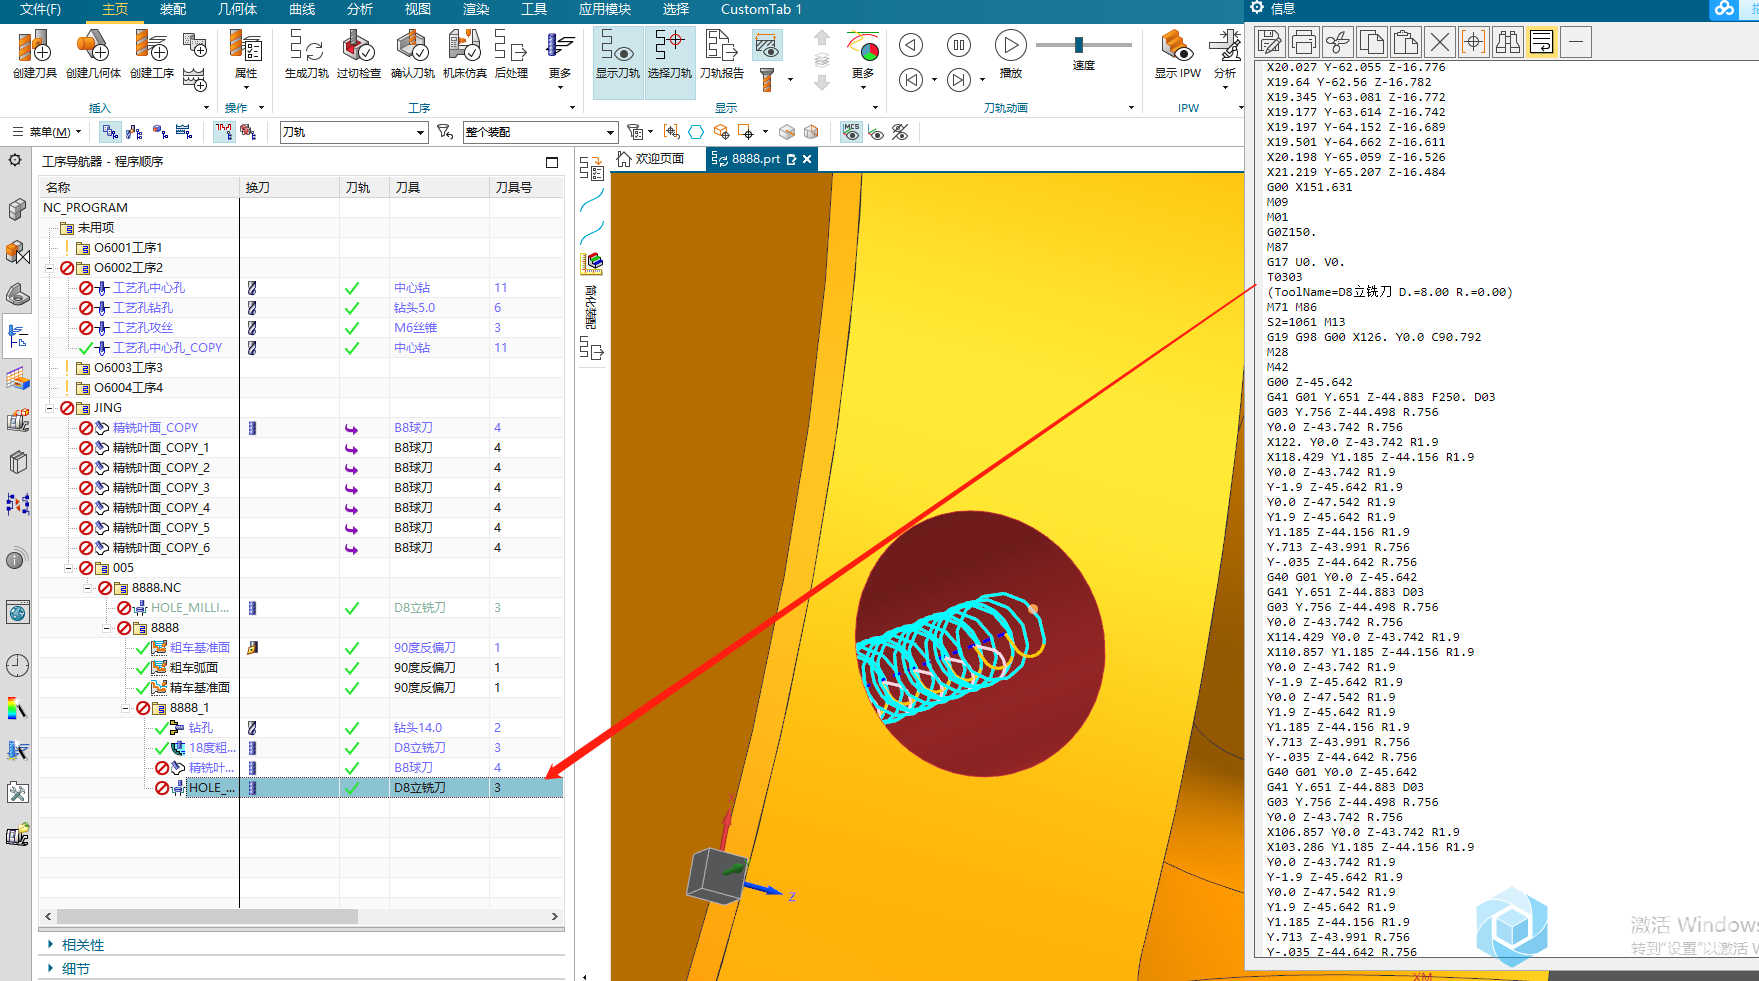The image size is (1759, 981).
Task: Click the 刀具号 column header
Action: [527, 187]
